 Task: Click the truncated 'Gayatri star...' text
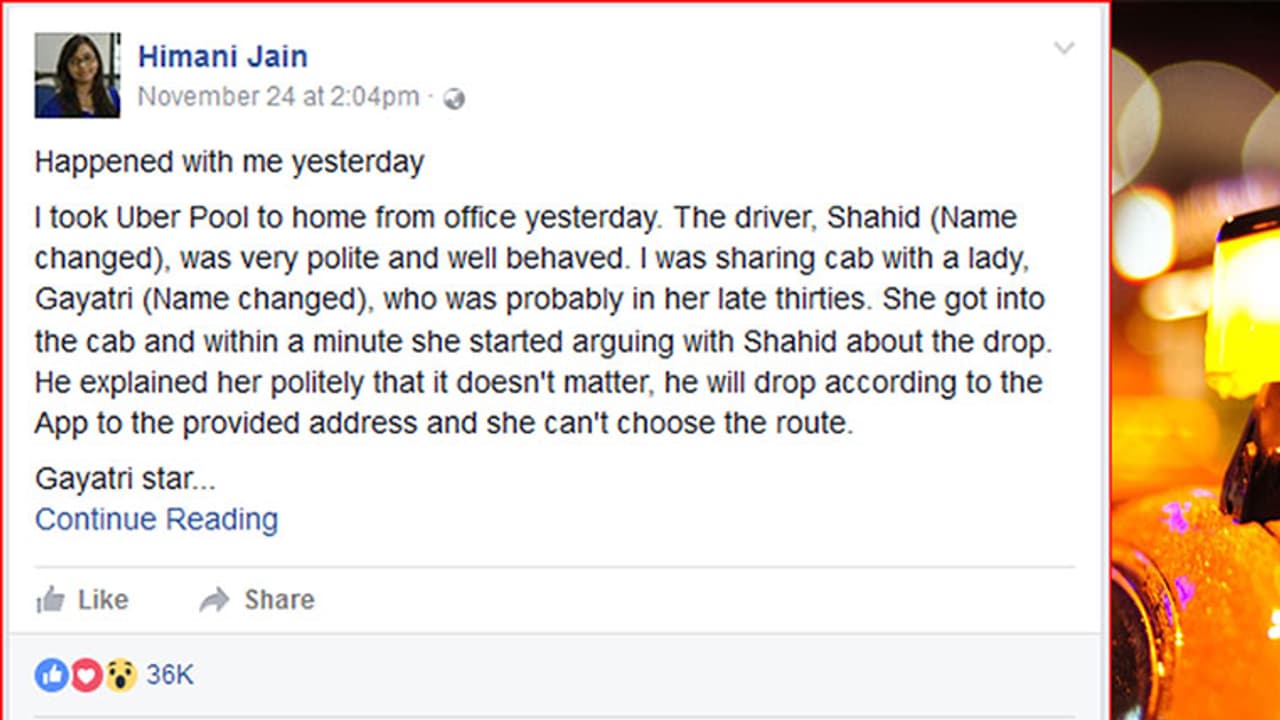point(125,479)
